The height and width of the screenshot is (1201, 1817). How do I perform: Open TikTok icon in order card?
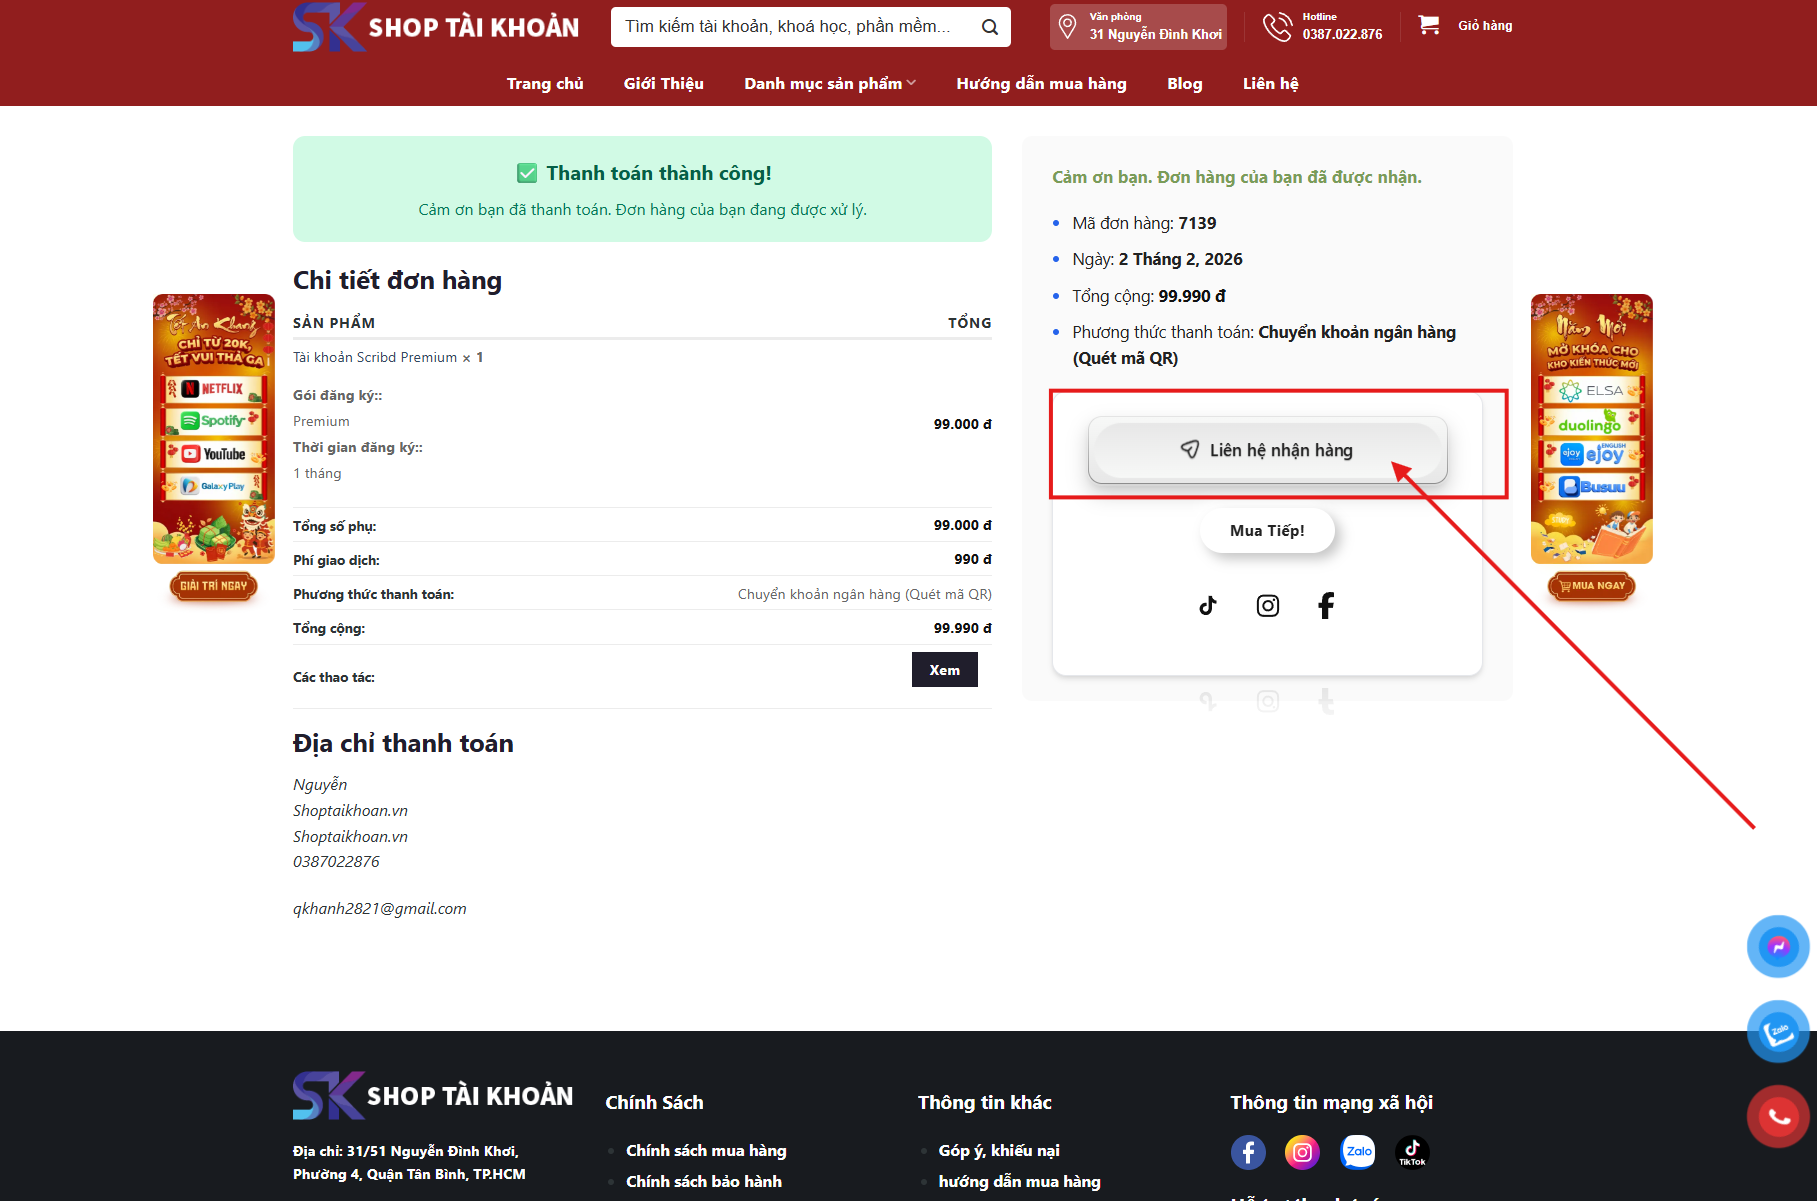[x=1208, y=605]
